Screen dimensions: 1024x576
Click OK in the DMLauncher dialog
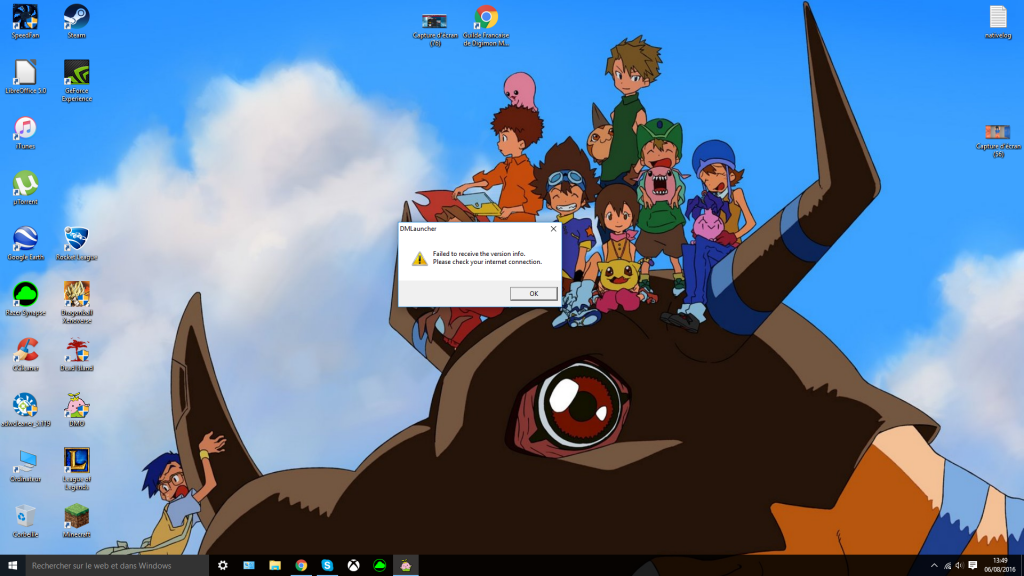[x=533, y=293]
